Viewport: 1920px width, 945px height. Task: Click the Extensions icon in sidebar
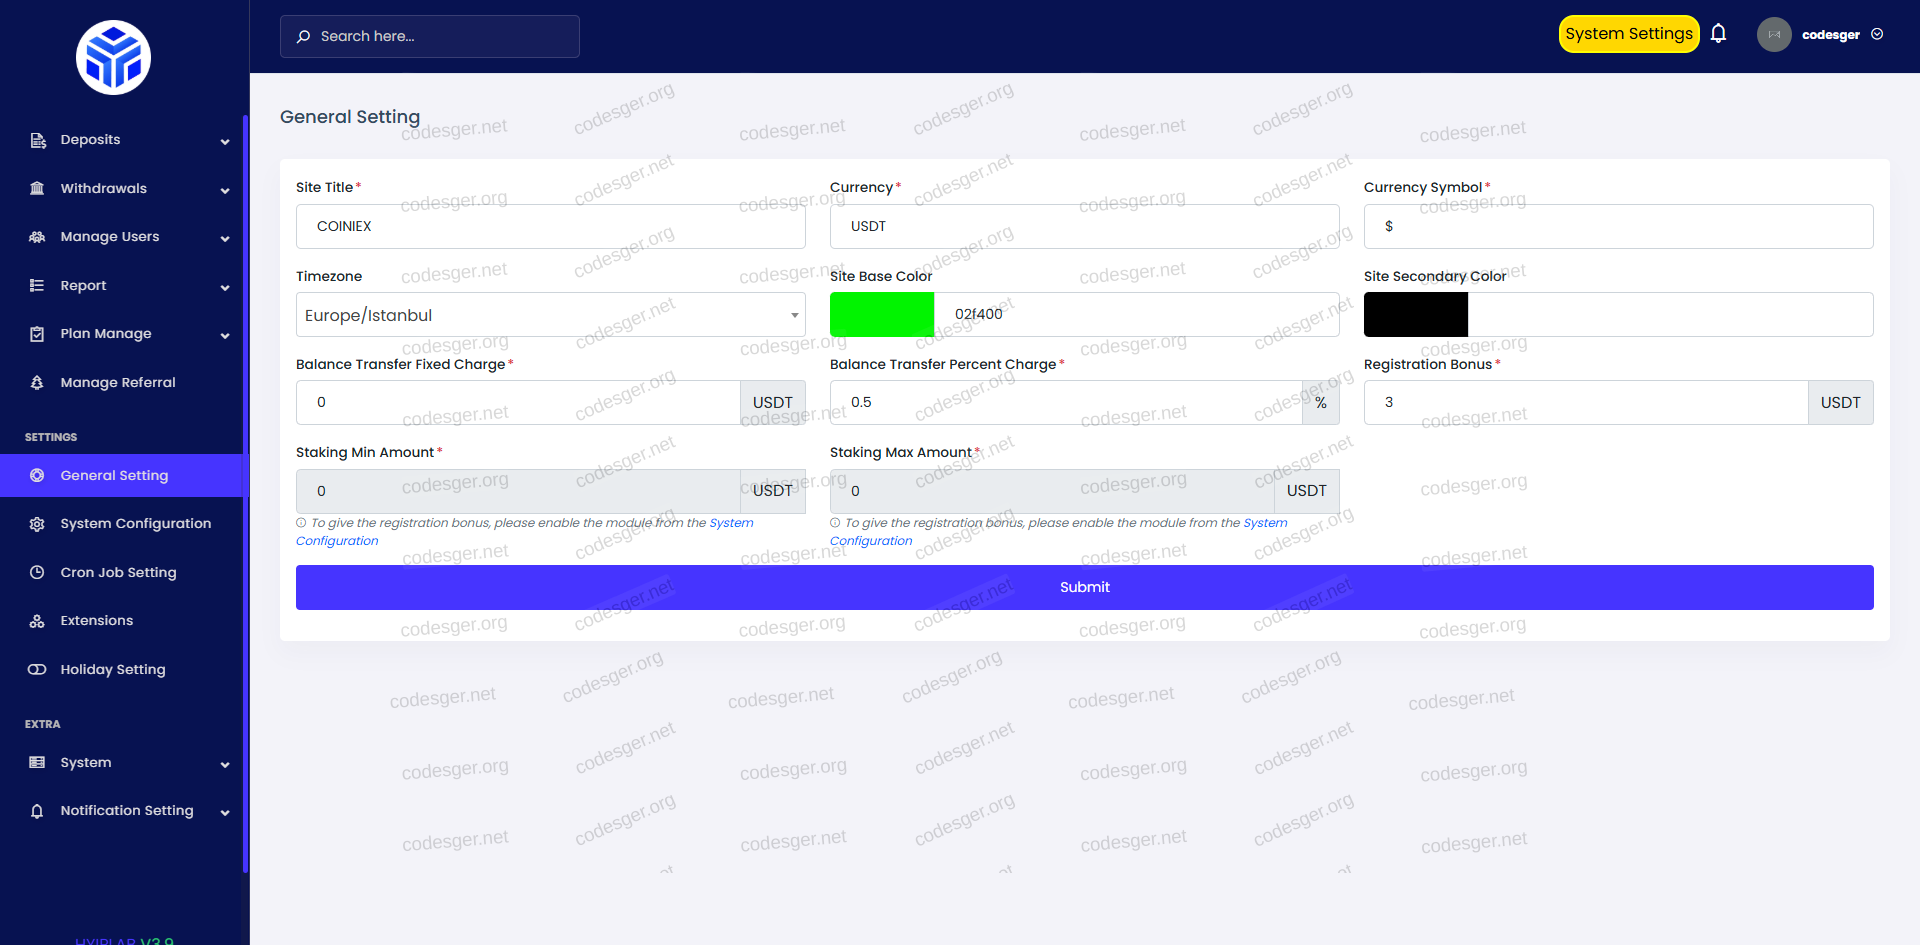tap(37, 621)
